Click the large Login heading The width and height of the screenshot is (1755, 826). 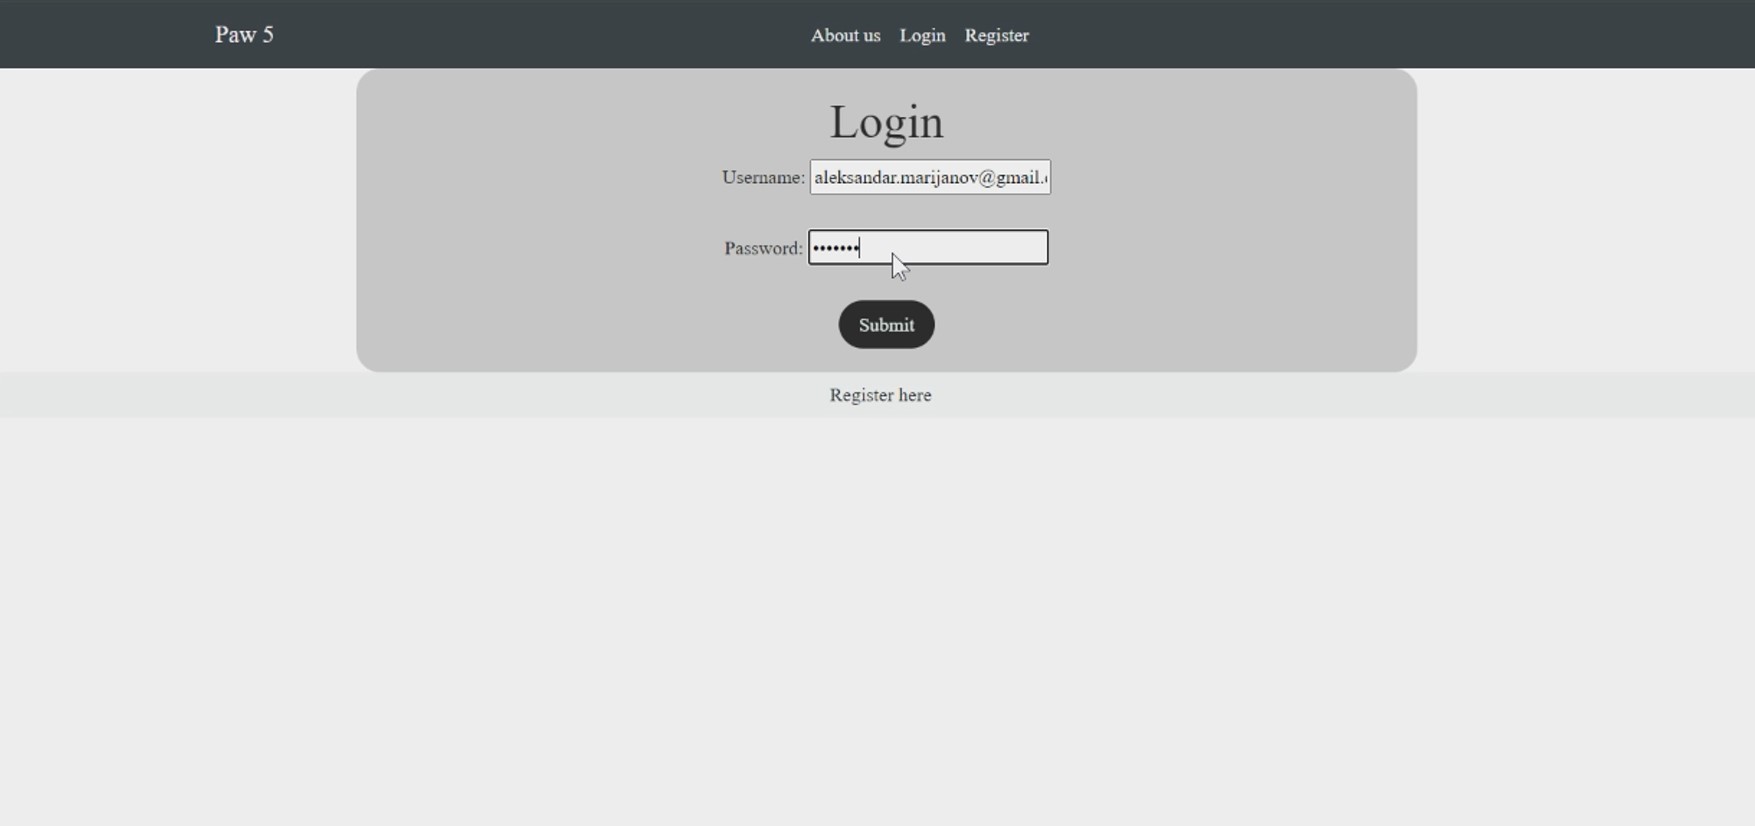pyautogui.click(x=886, y=122)
